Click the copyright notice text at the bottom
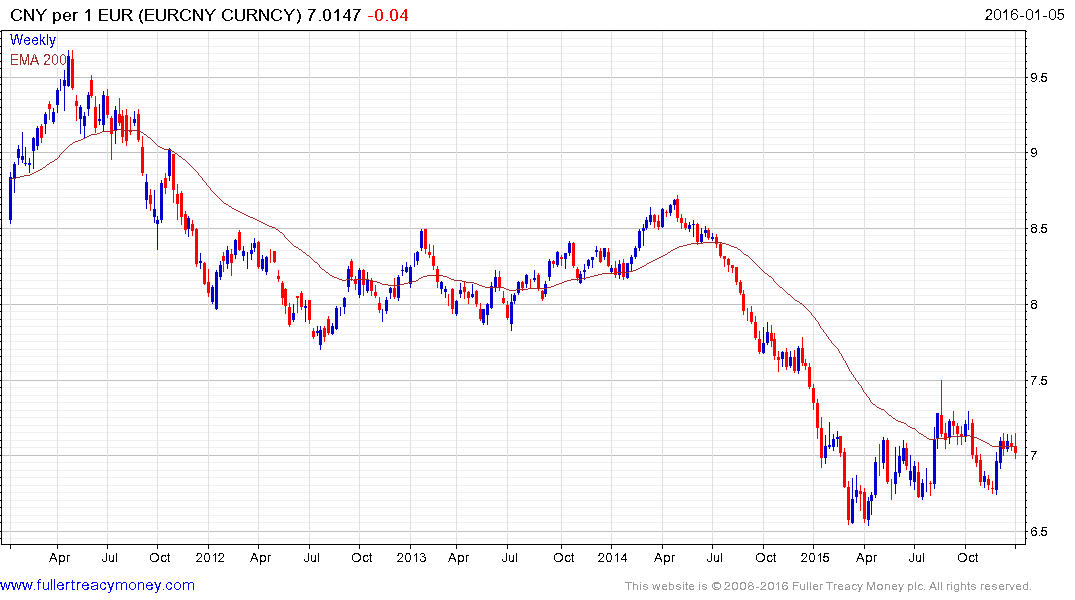The height and width of the screenshot is (600, 1075). tap(828, 586)
